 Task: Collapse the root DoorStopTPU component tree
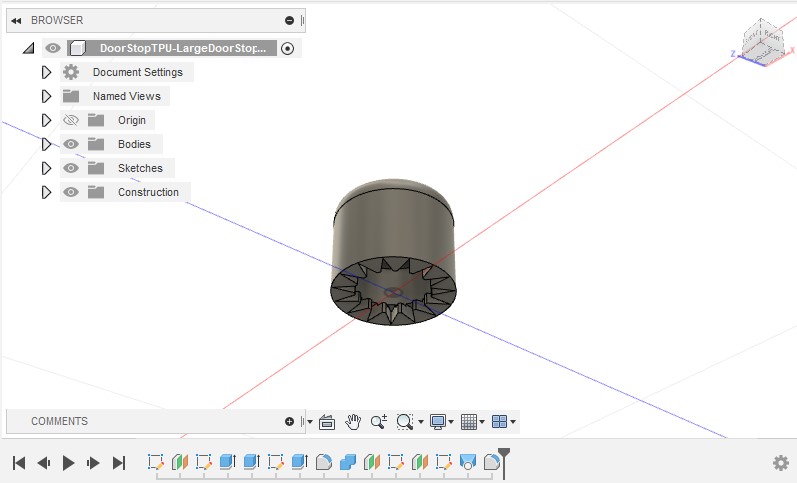28,48
